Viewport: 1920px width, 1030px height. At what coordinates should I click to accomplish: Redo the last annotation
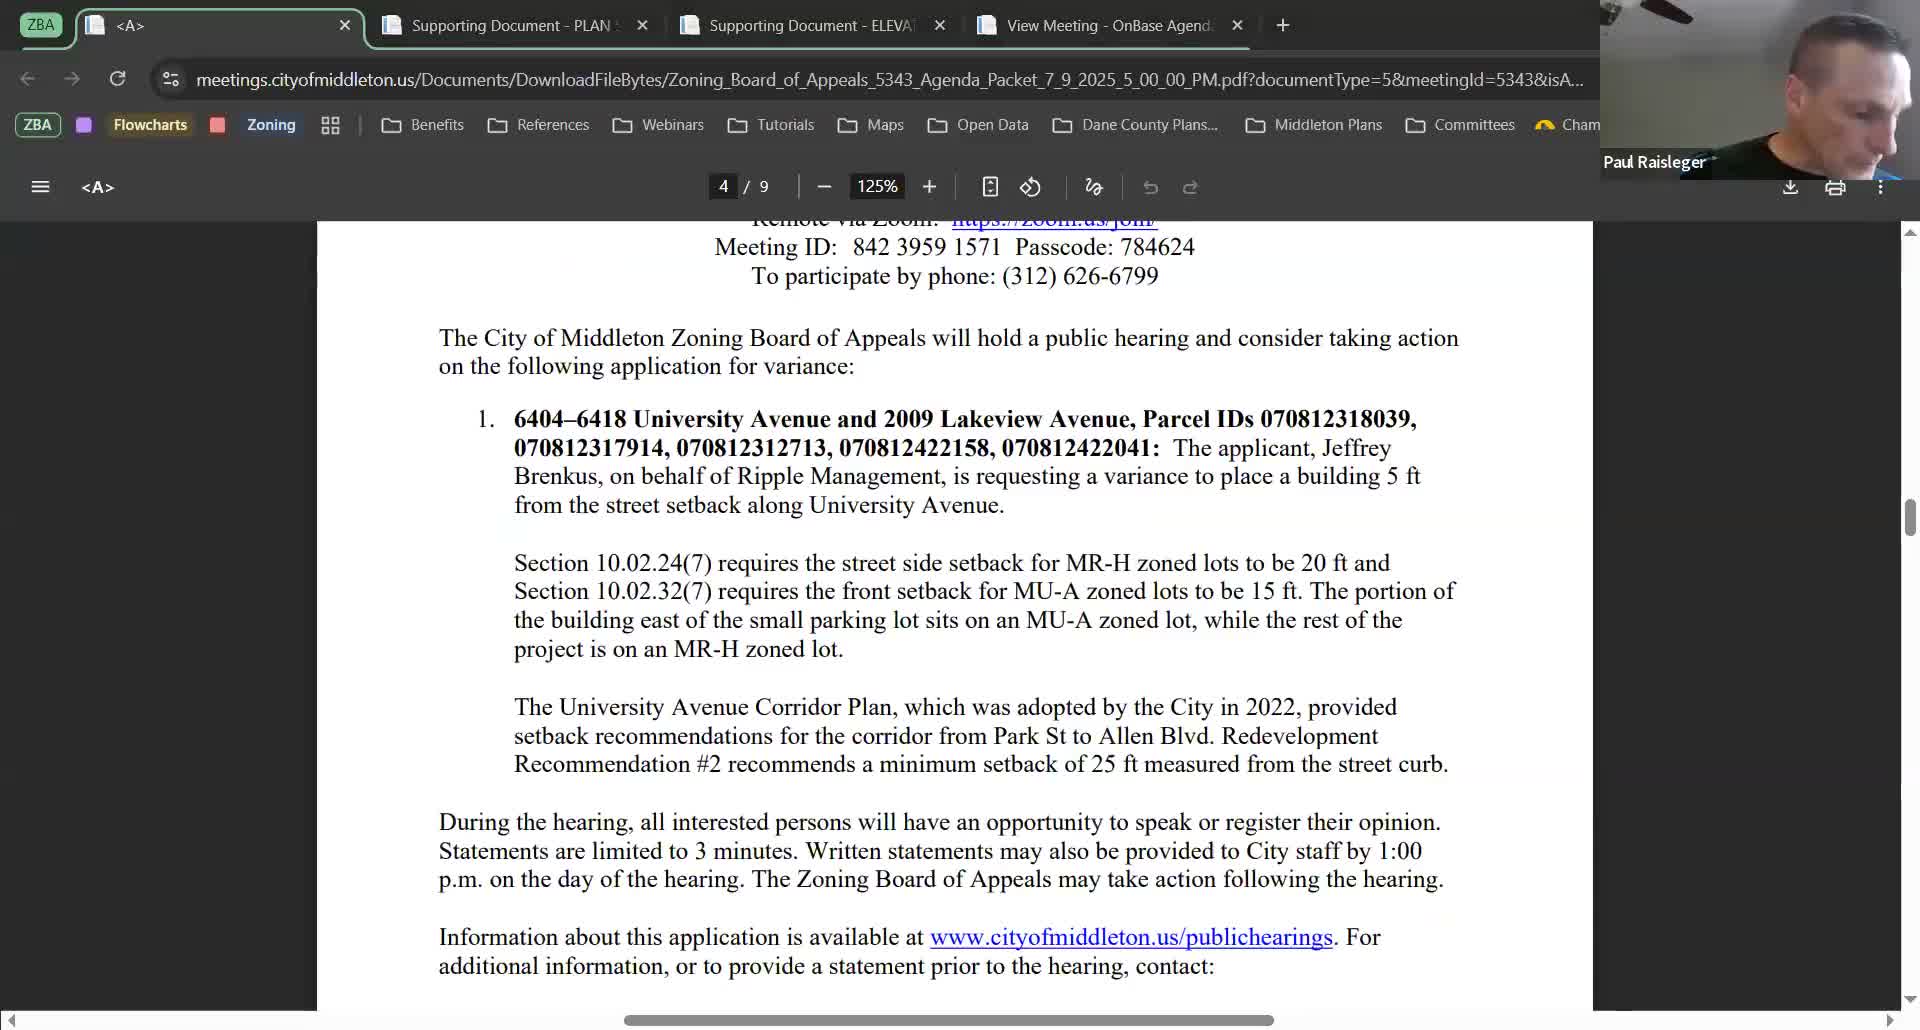click(x=1190, y=187)
